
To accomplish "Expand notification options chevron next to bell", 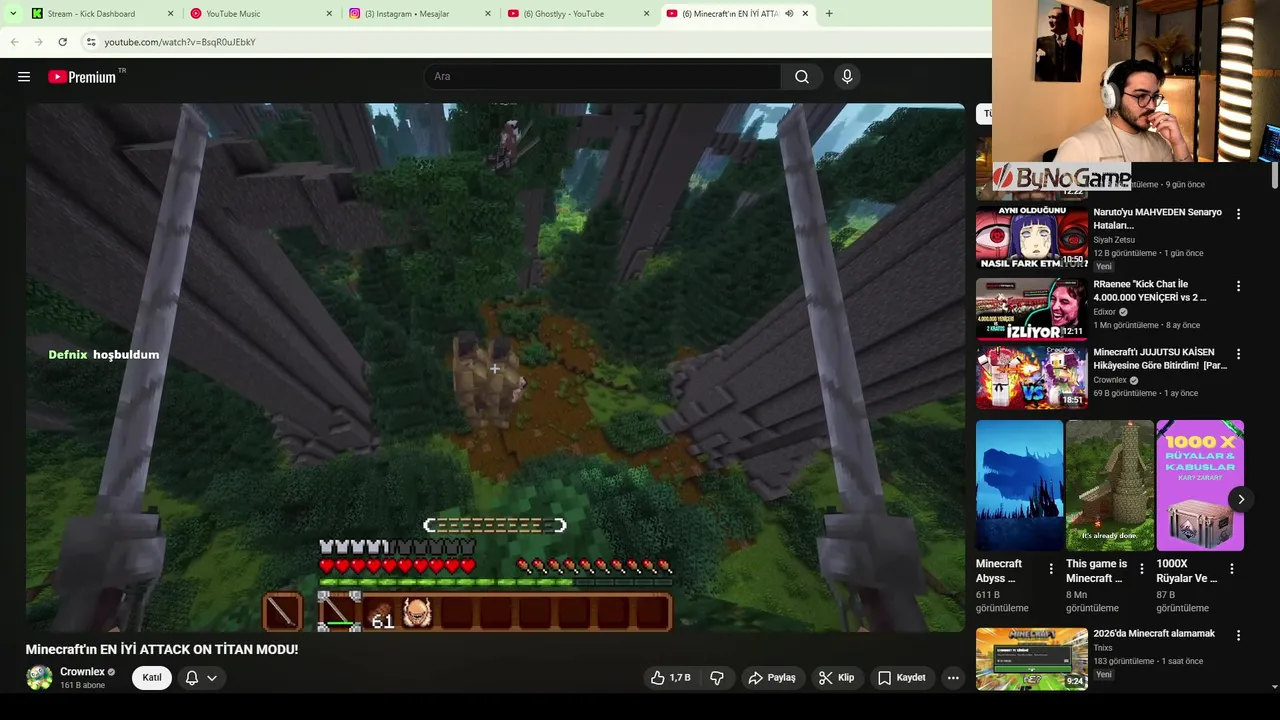I will [212, 678].
